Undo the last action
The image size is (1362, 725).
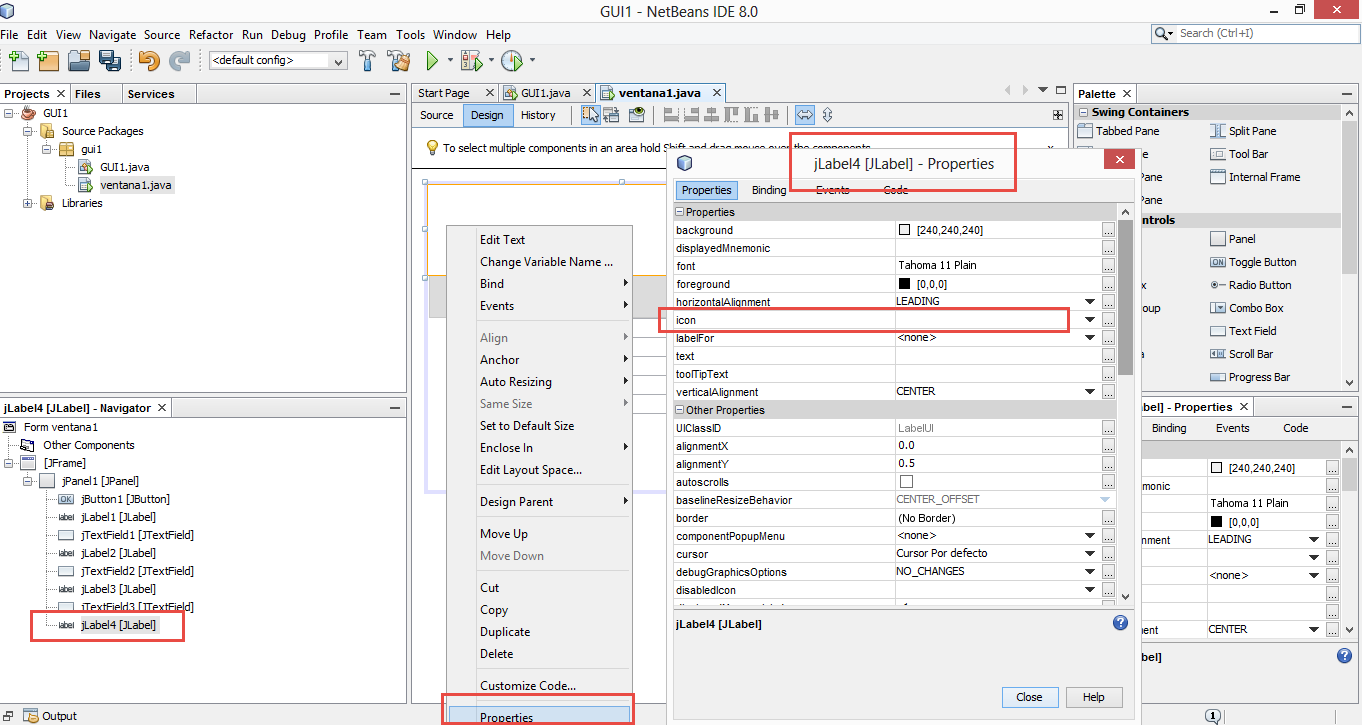click(148, 61)
